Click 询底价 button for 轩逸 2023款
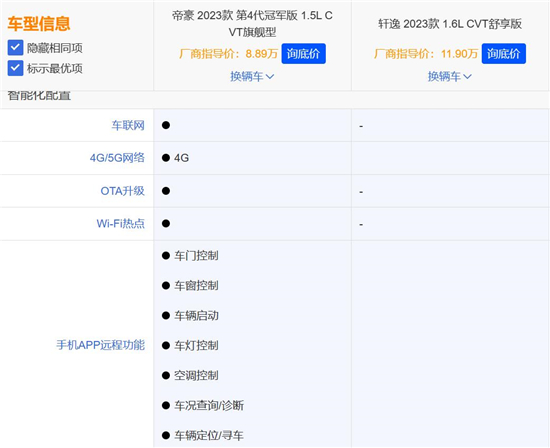The image size is (550, 448). 503,54
